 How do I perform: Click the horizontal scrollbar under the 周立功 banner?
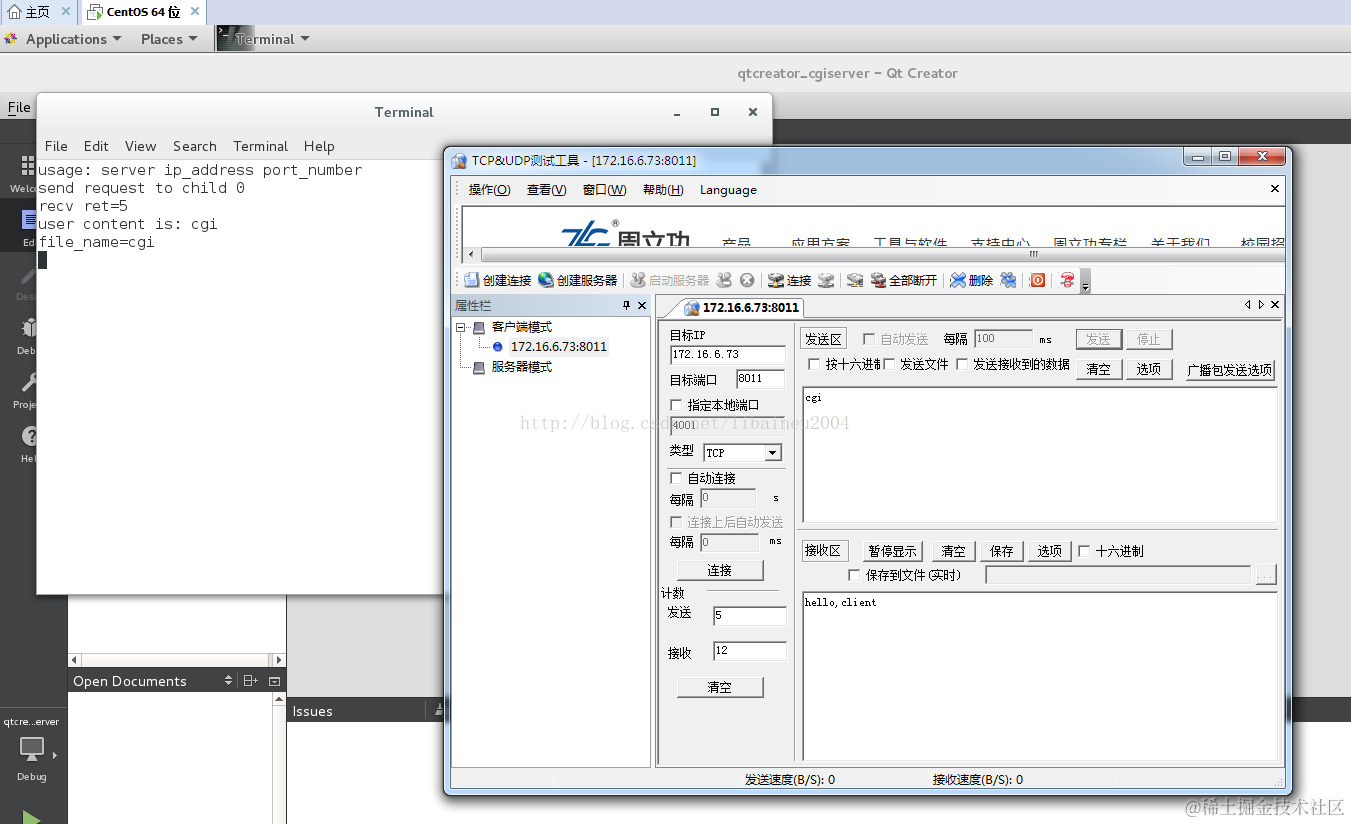[x=875, y=254]
